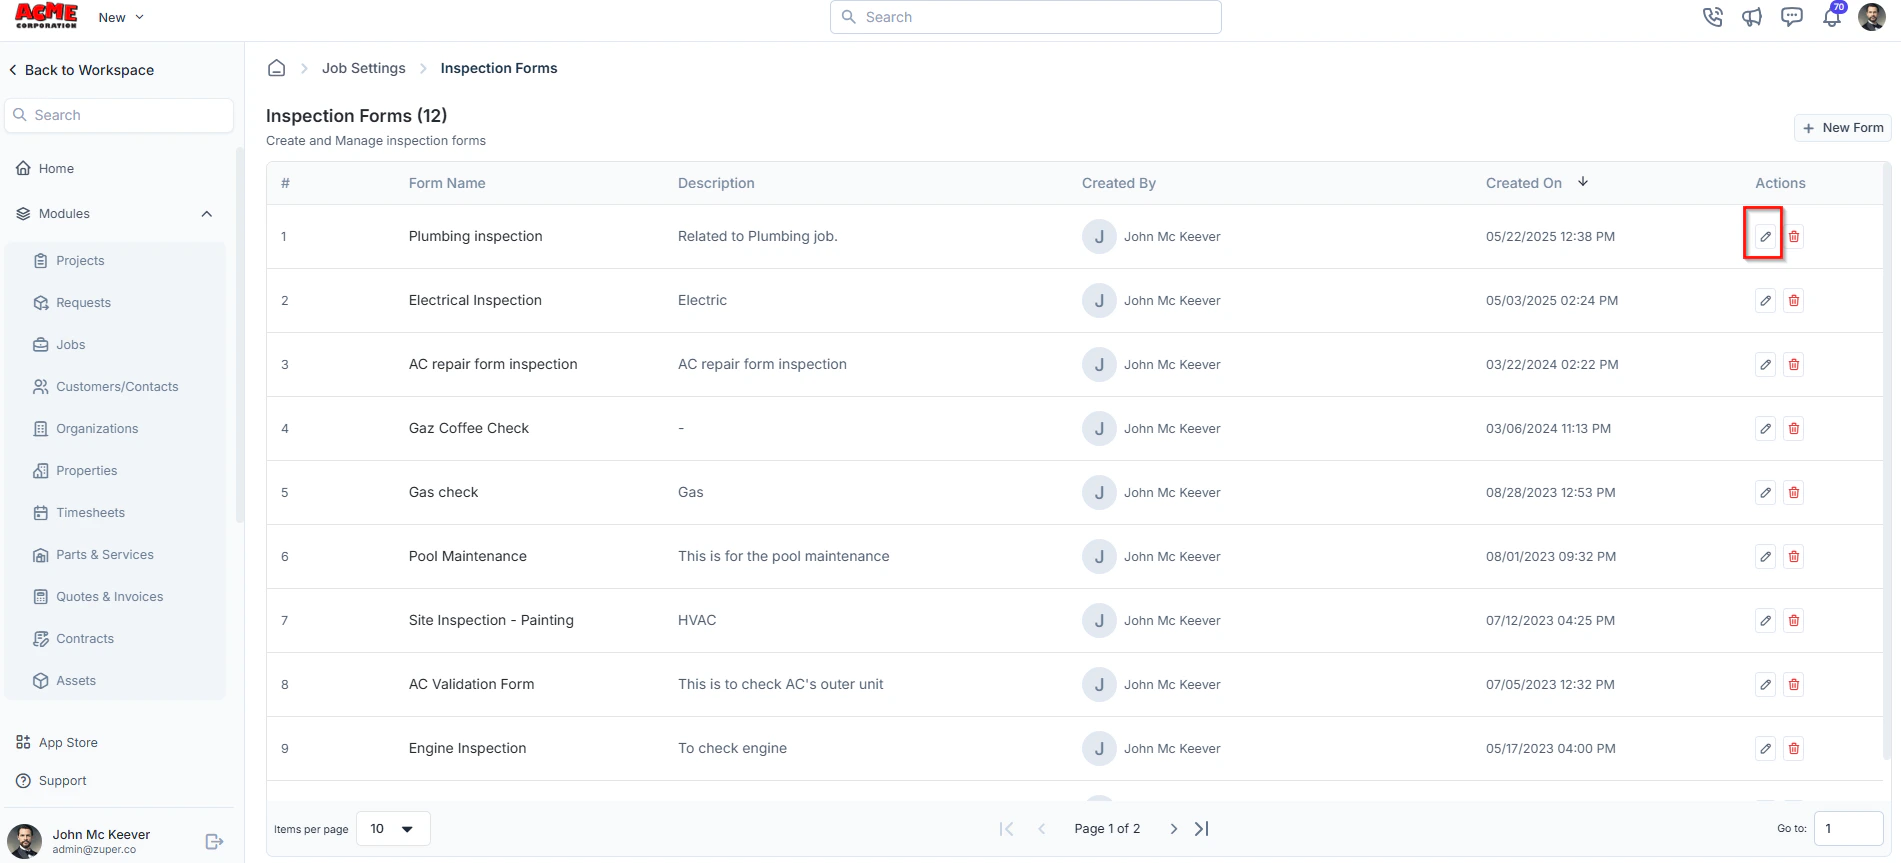
Task: Click the Form Name column header
Action: pyautogui.click(x=447, y=183)
